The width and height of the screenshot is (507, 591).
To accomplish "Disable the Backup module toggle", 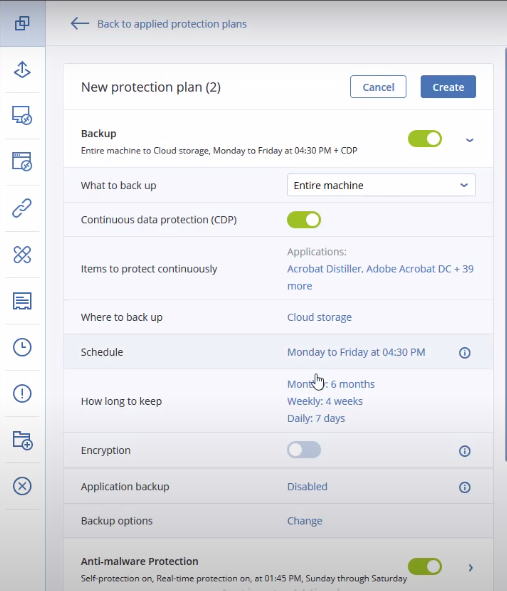I will click(x=425, y=139).
